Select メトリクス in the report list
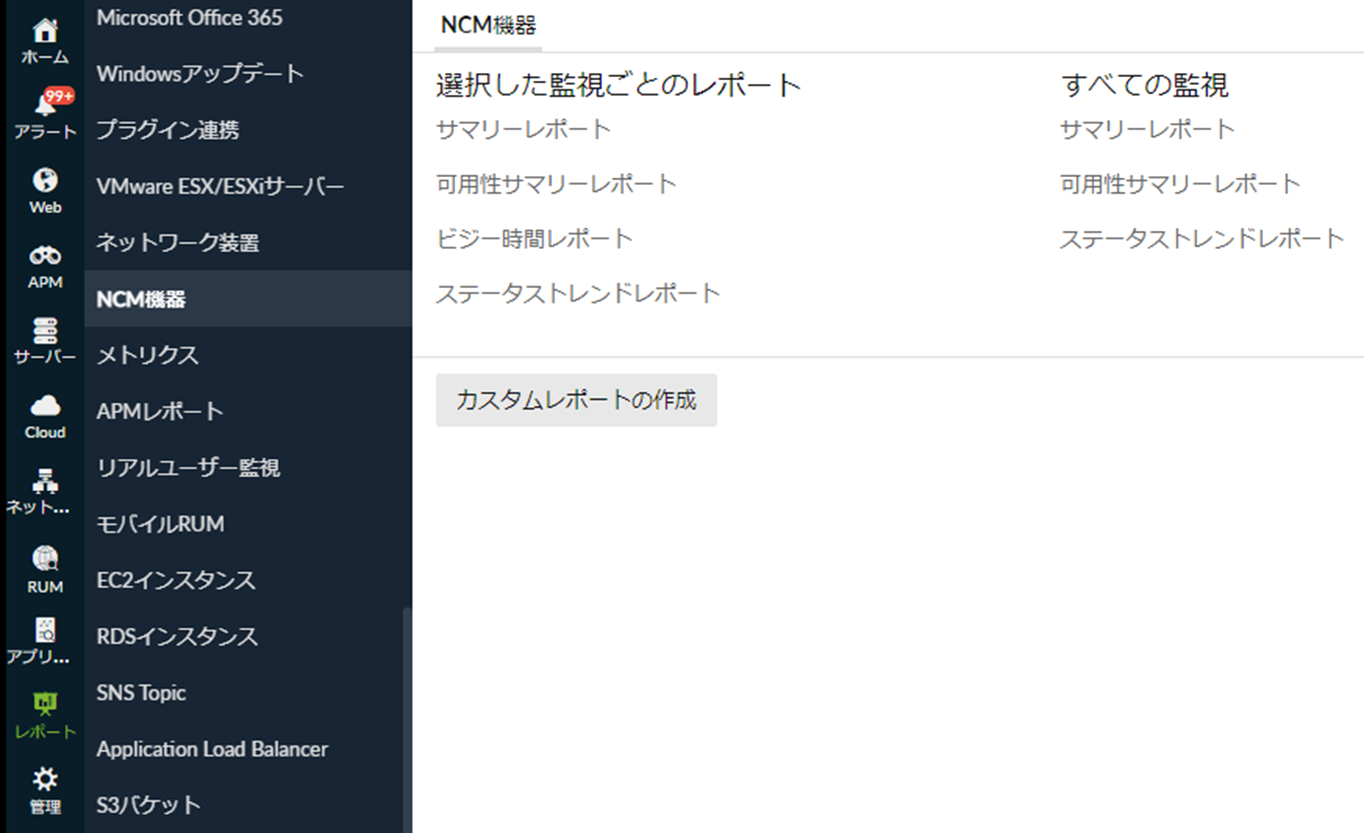 147,355
